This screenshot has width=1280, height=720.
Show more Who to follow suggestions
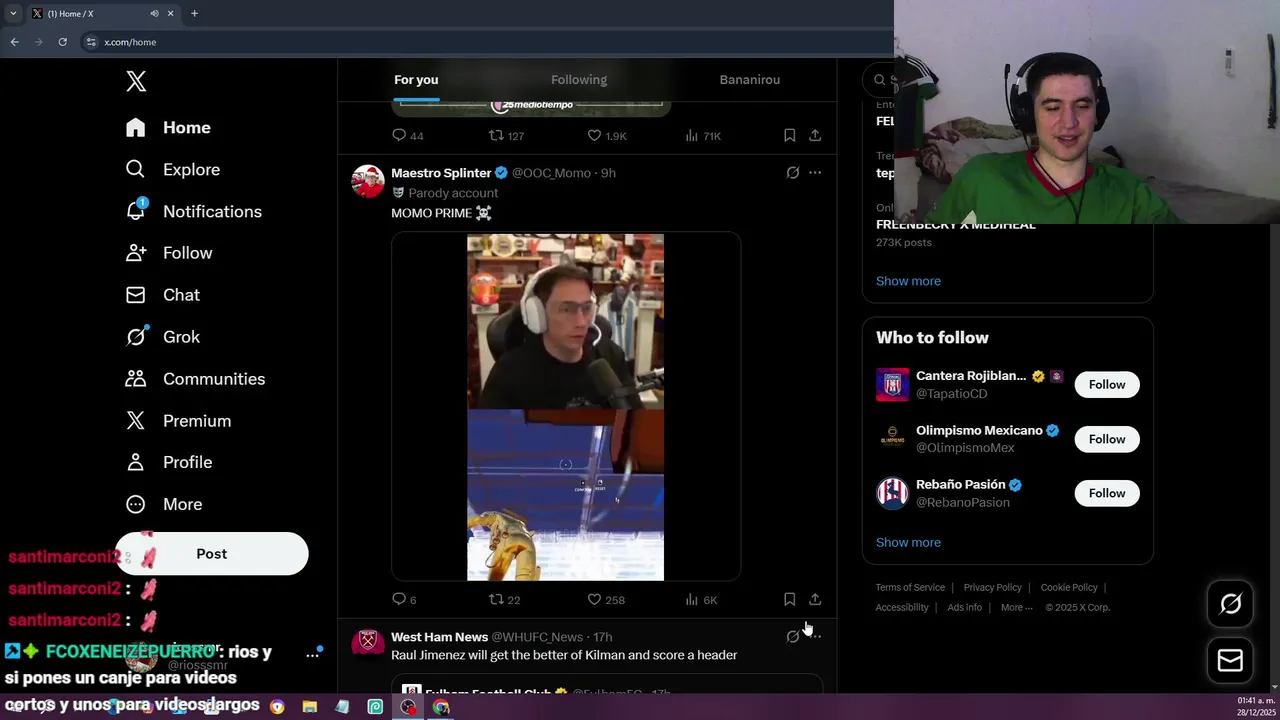tap(908, 542)
